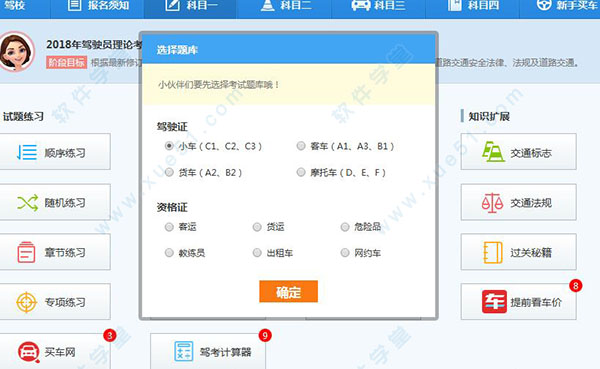Open 提前看车价 text label
Screen dimensions: 600x369
[536, 302]
